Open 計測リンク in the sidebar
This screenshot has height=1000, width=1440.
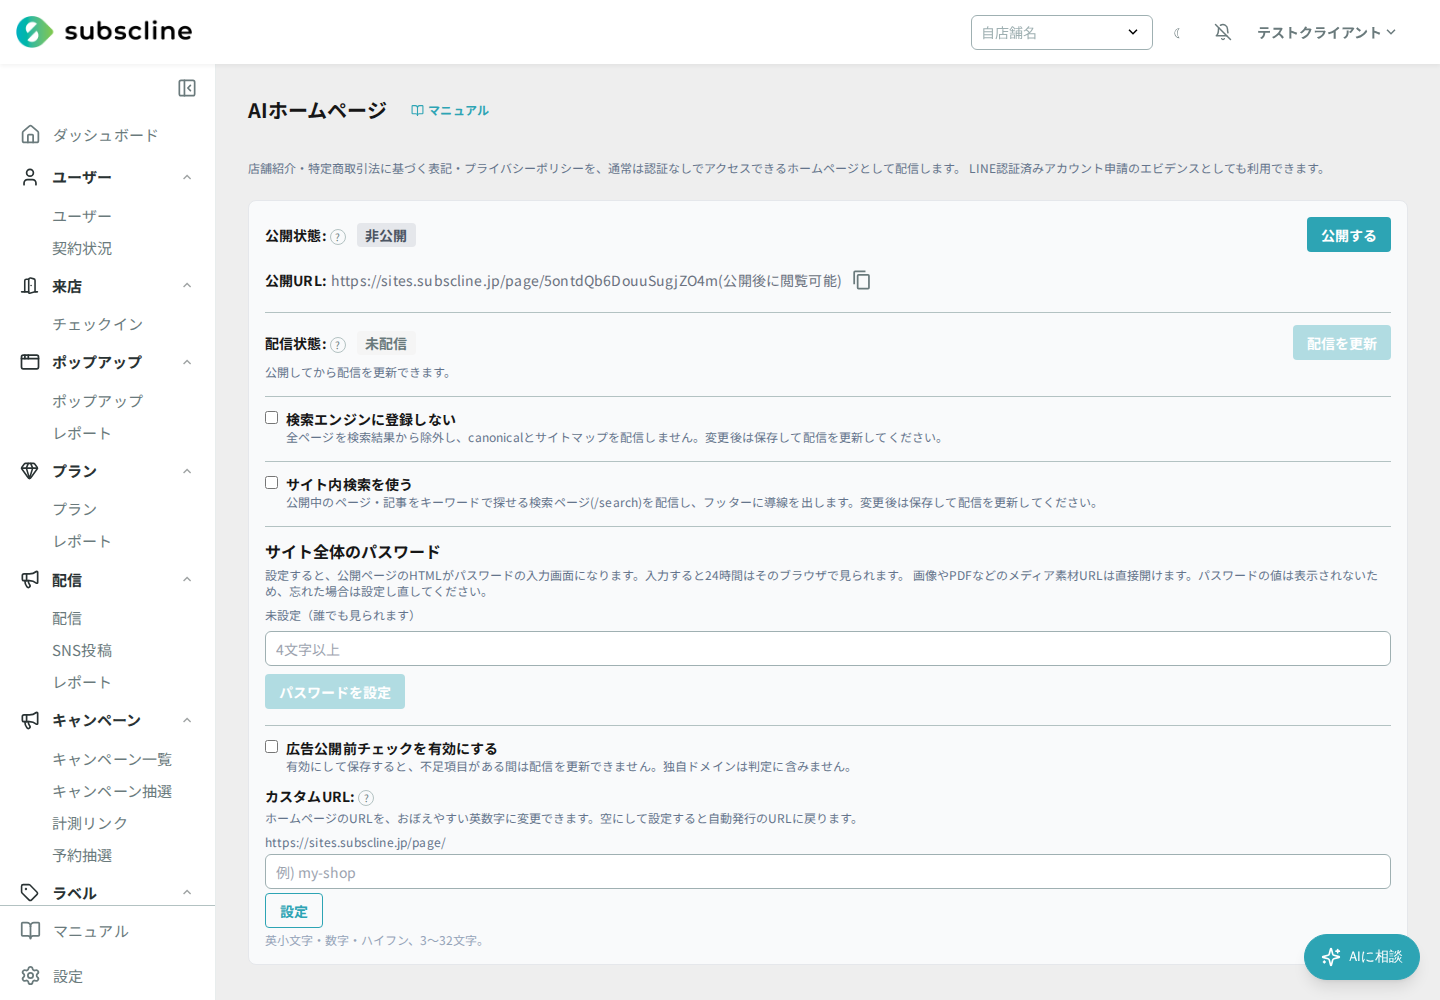[90, 823]
